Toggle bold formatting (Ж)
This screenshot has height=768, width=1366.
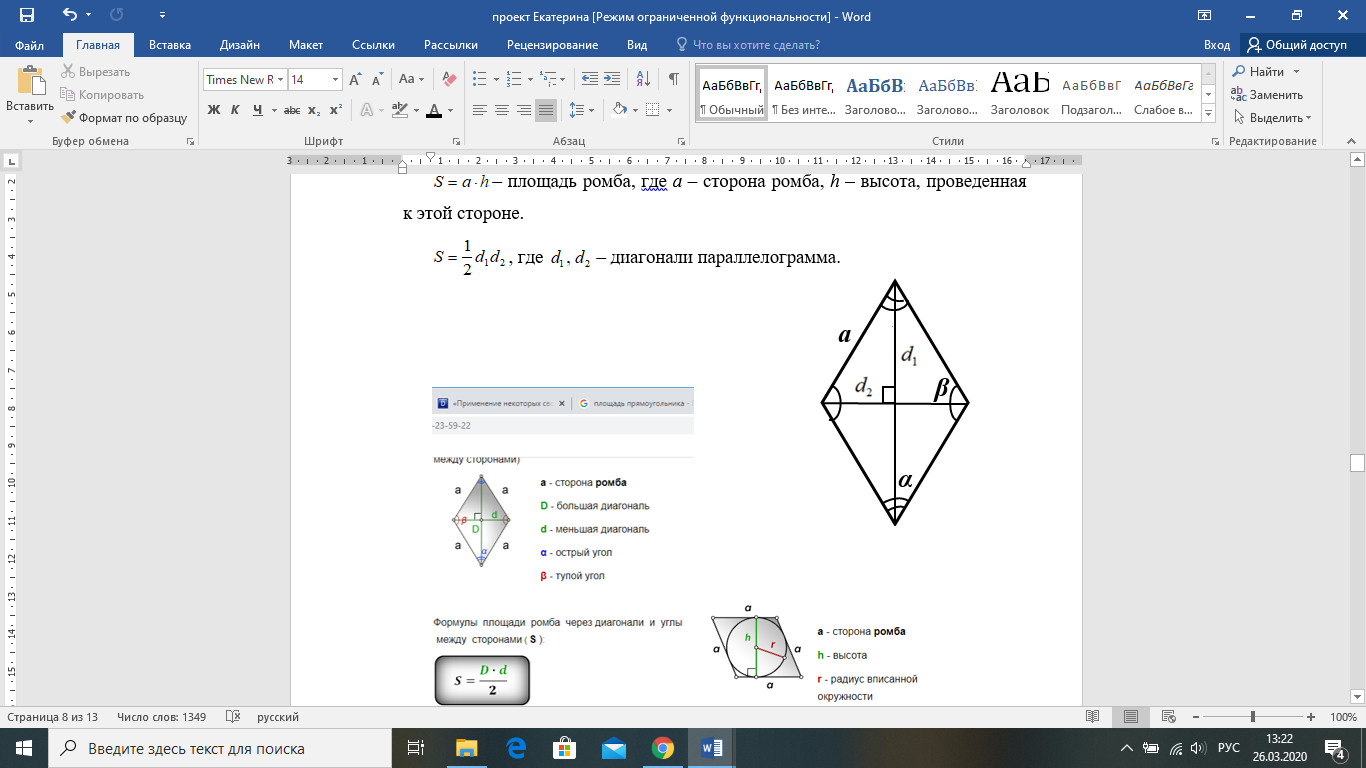coord(213,110)
